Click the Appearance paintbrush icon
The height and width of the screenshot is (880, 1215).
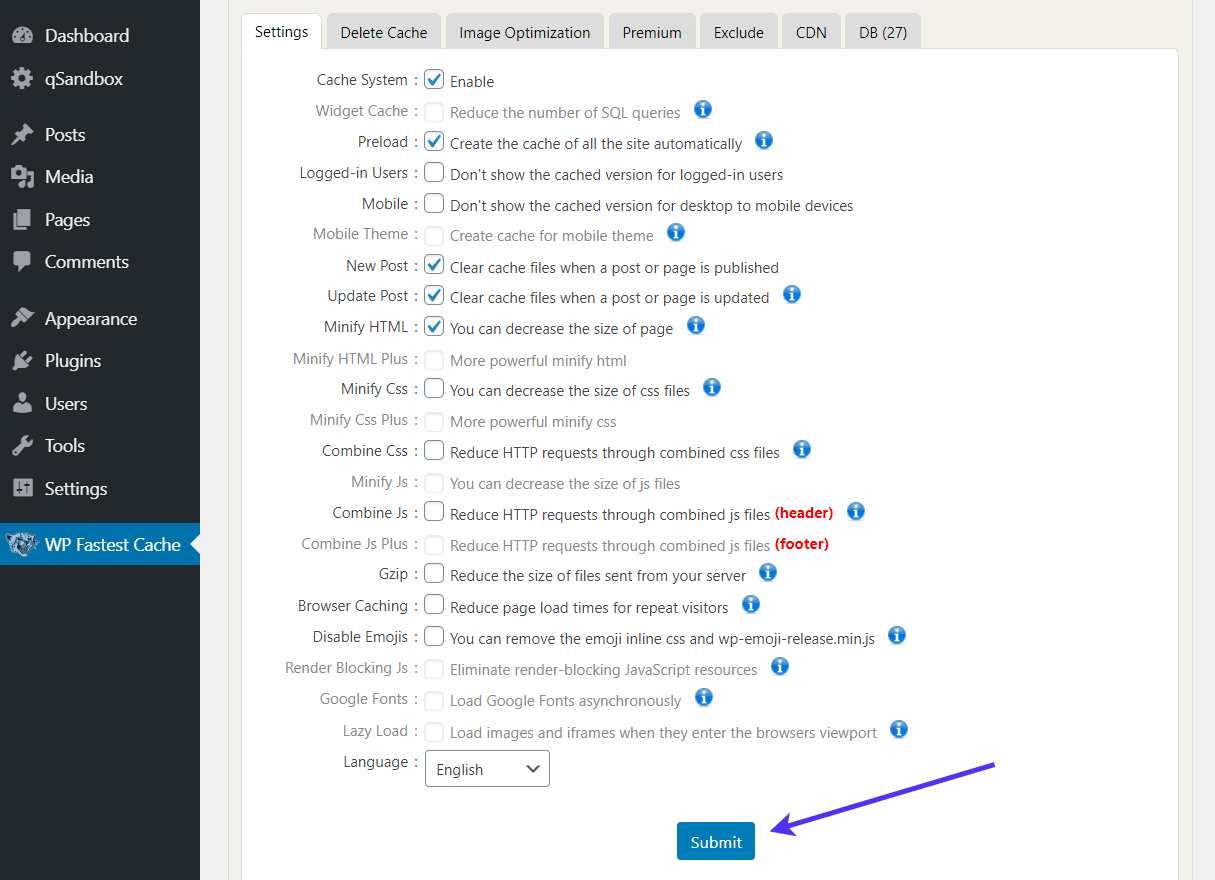[22, 317]
